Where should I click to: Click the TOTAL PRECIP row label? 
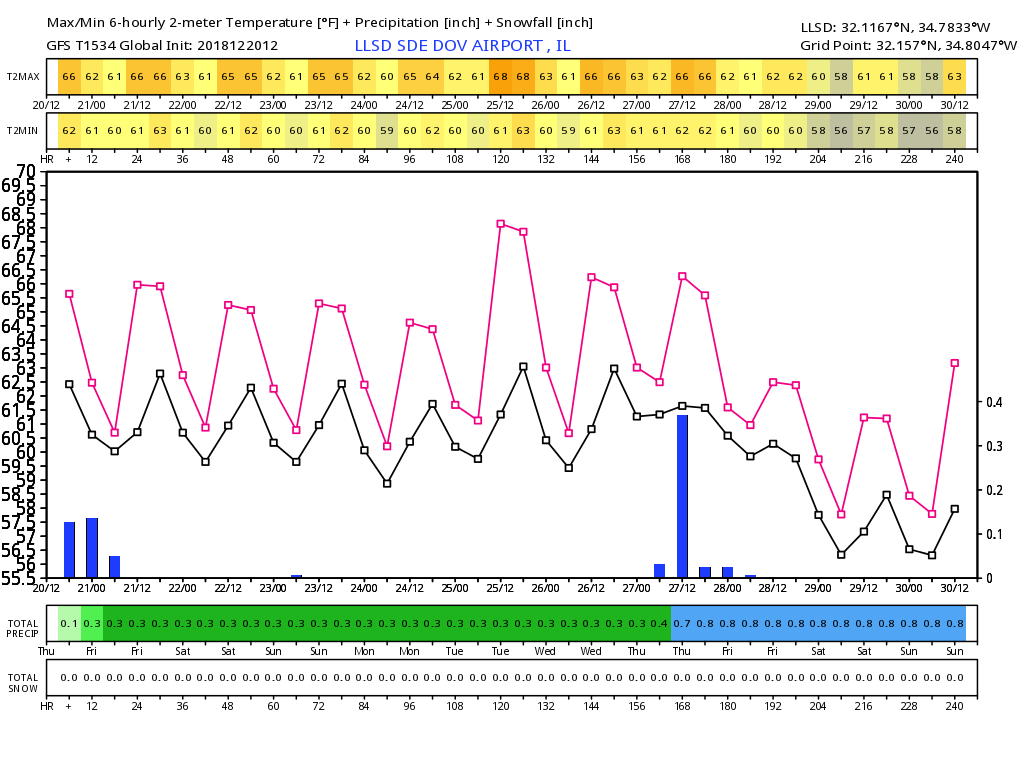(x=22, y=628)
